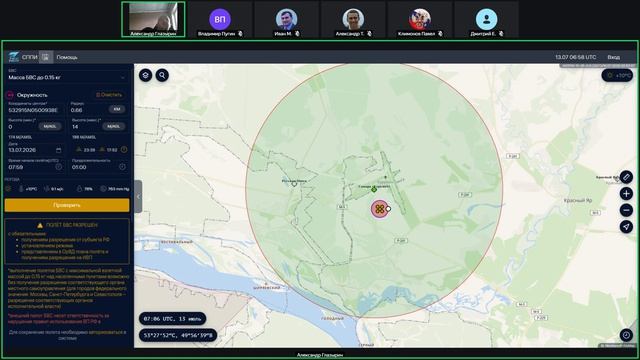Image resolution: width=640 pixels, height=360 pixels.
Task: Toggle maximum altitude M/AGL unit
Action: click(113, 127)
